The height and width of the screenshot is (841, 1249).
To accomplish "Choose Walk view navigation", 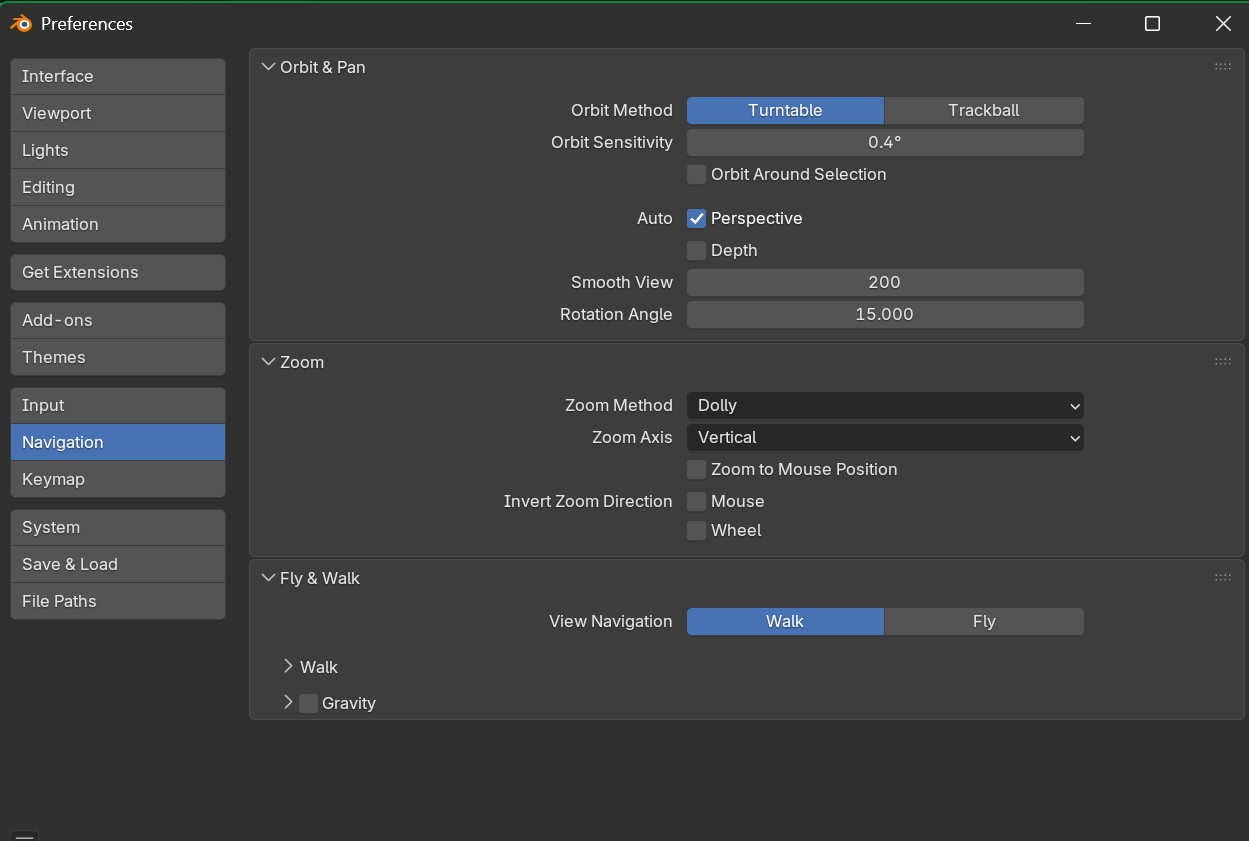I will click(785, 621).
